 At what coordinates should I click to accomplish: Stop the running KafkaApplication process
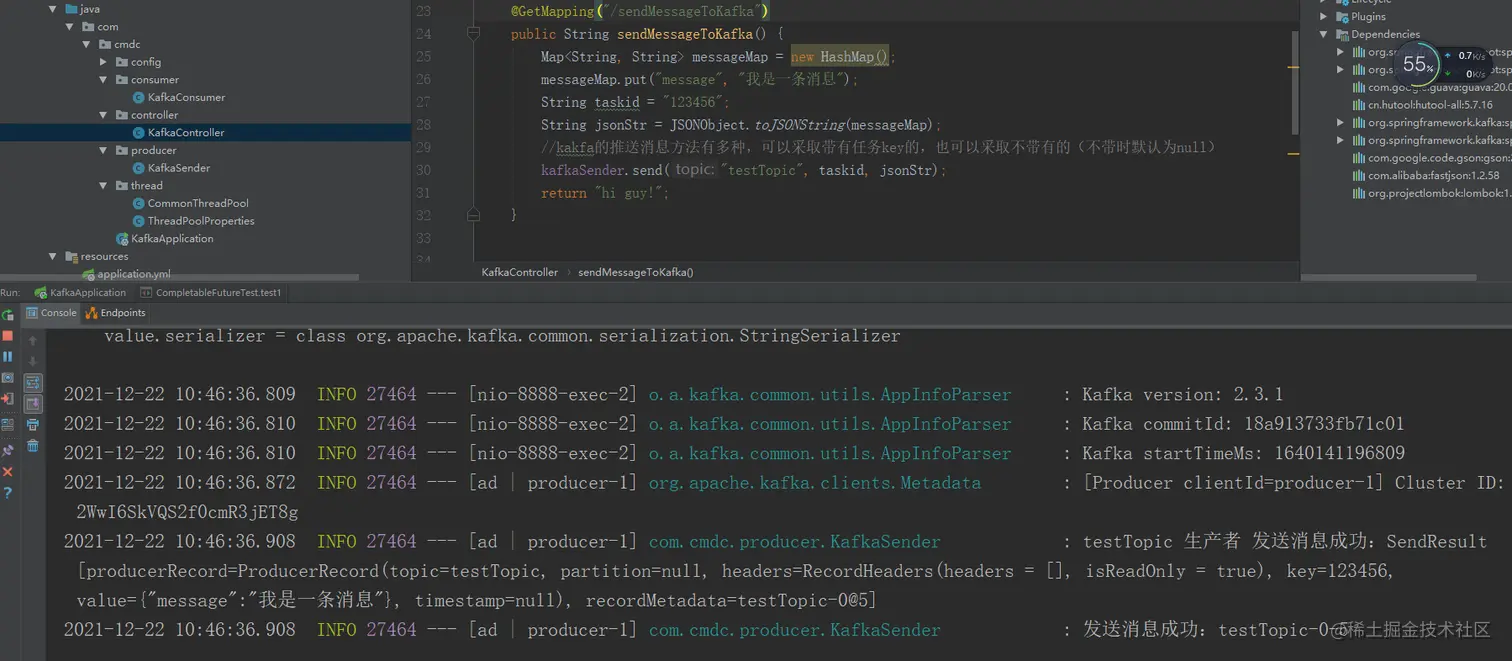[x=8, y=336]
